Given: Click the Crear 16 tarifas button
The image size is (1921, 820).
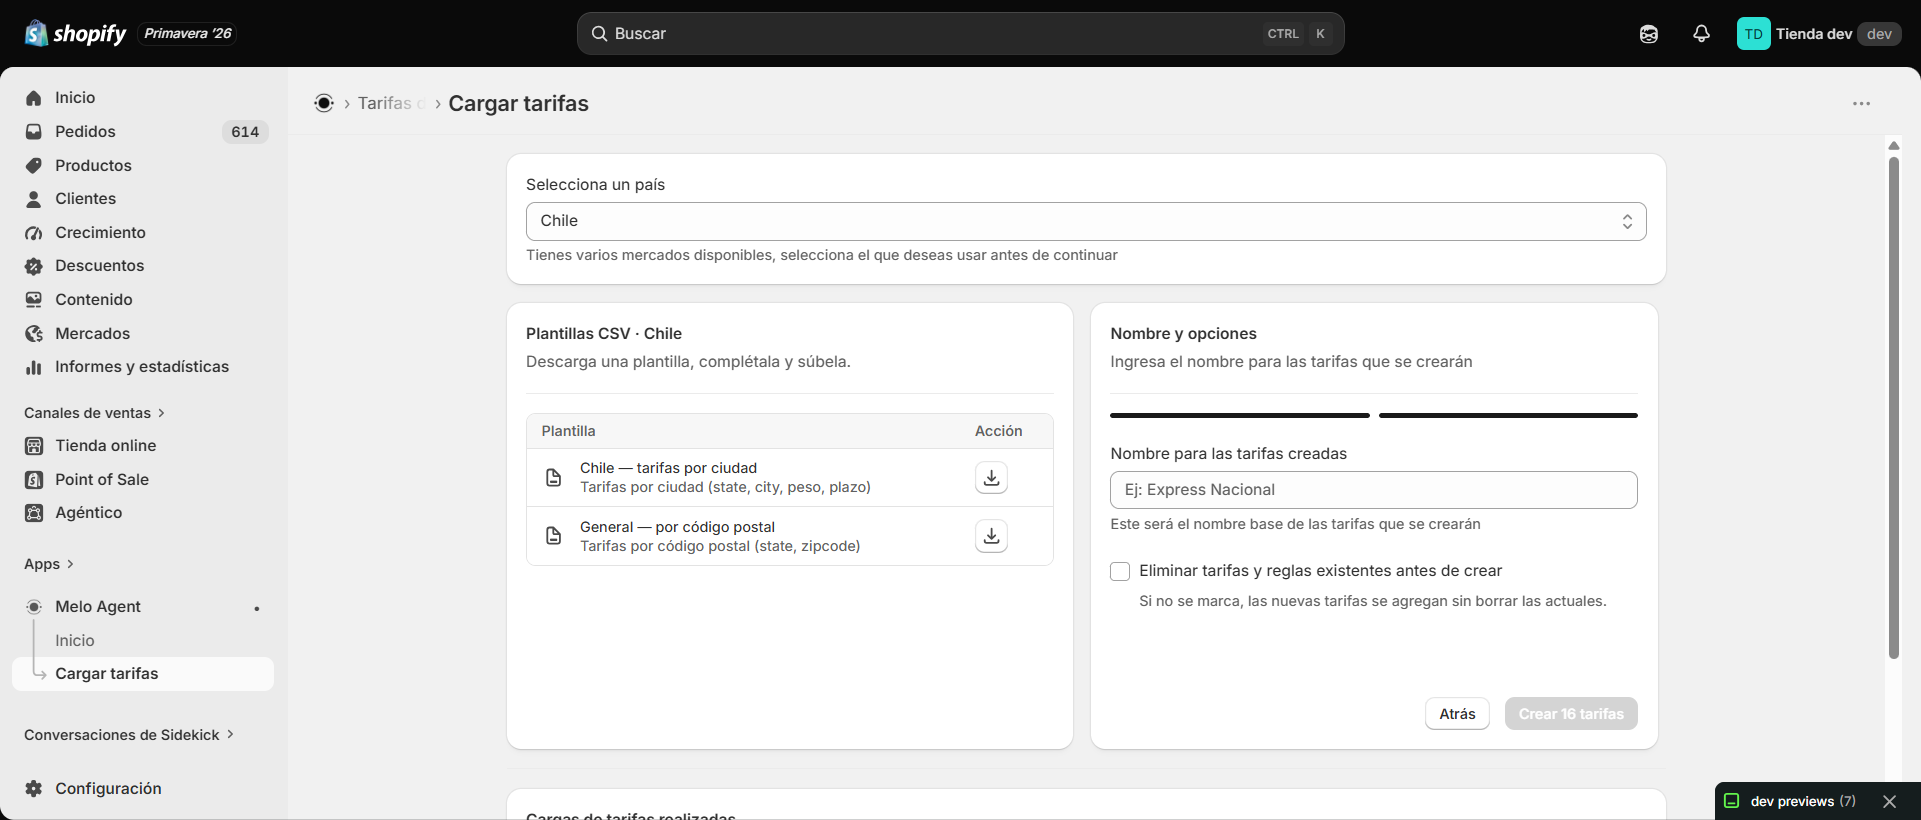Looking at the screenshot, I should pos(1571,714).
